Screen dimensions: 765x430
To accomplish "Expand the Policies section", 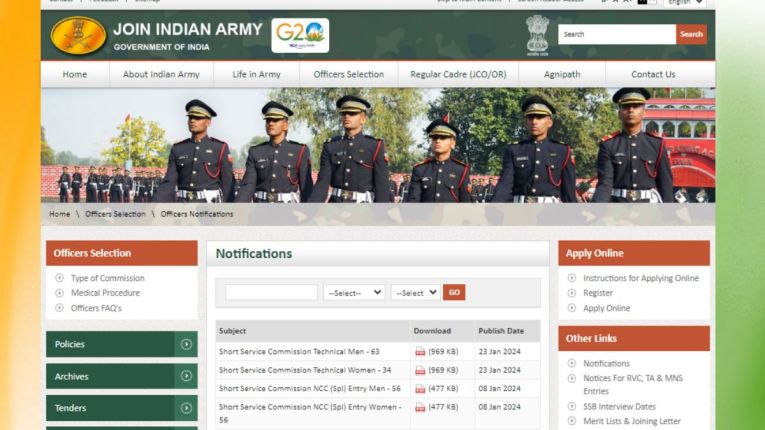I will pyautogui.click(x=122, y=344).
